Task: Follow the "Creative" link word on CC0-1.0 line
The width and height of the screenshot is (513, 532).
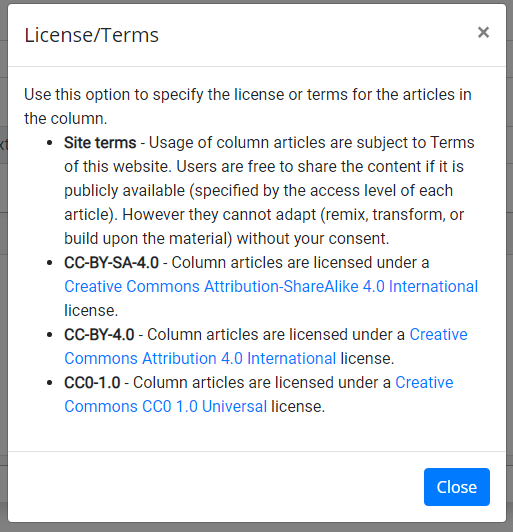Action: click(x=424, y=383)
